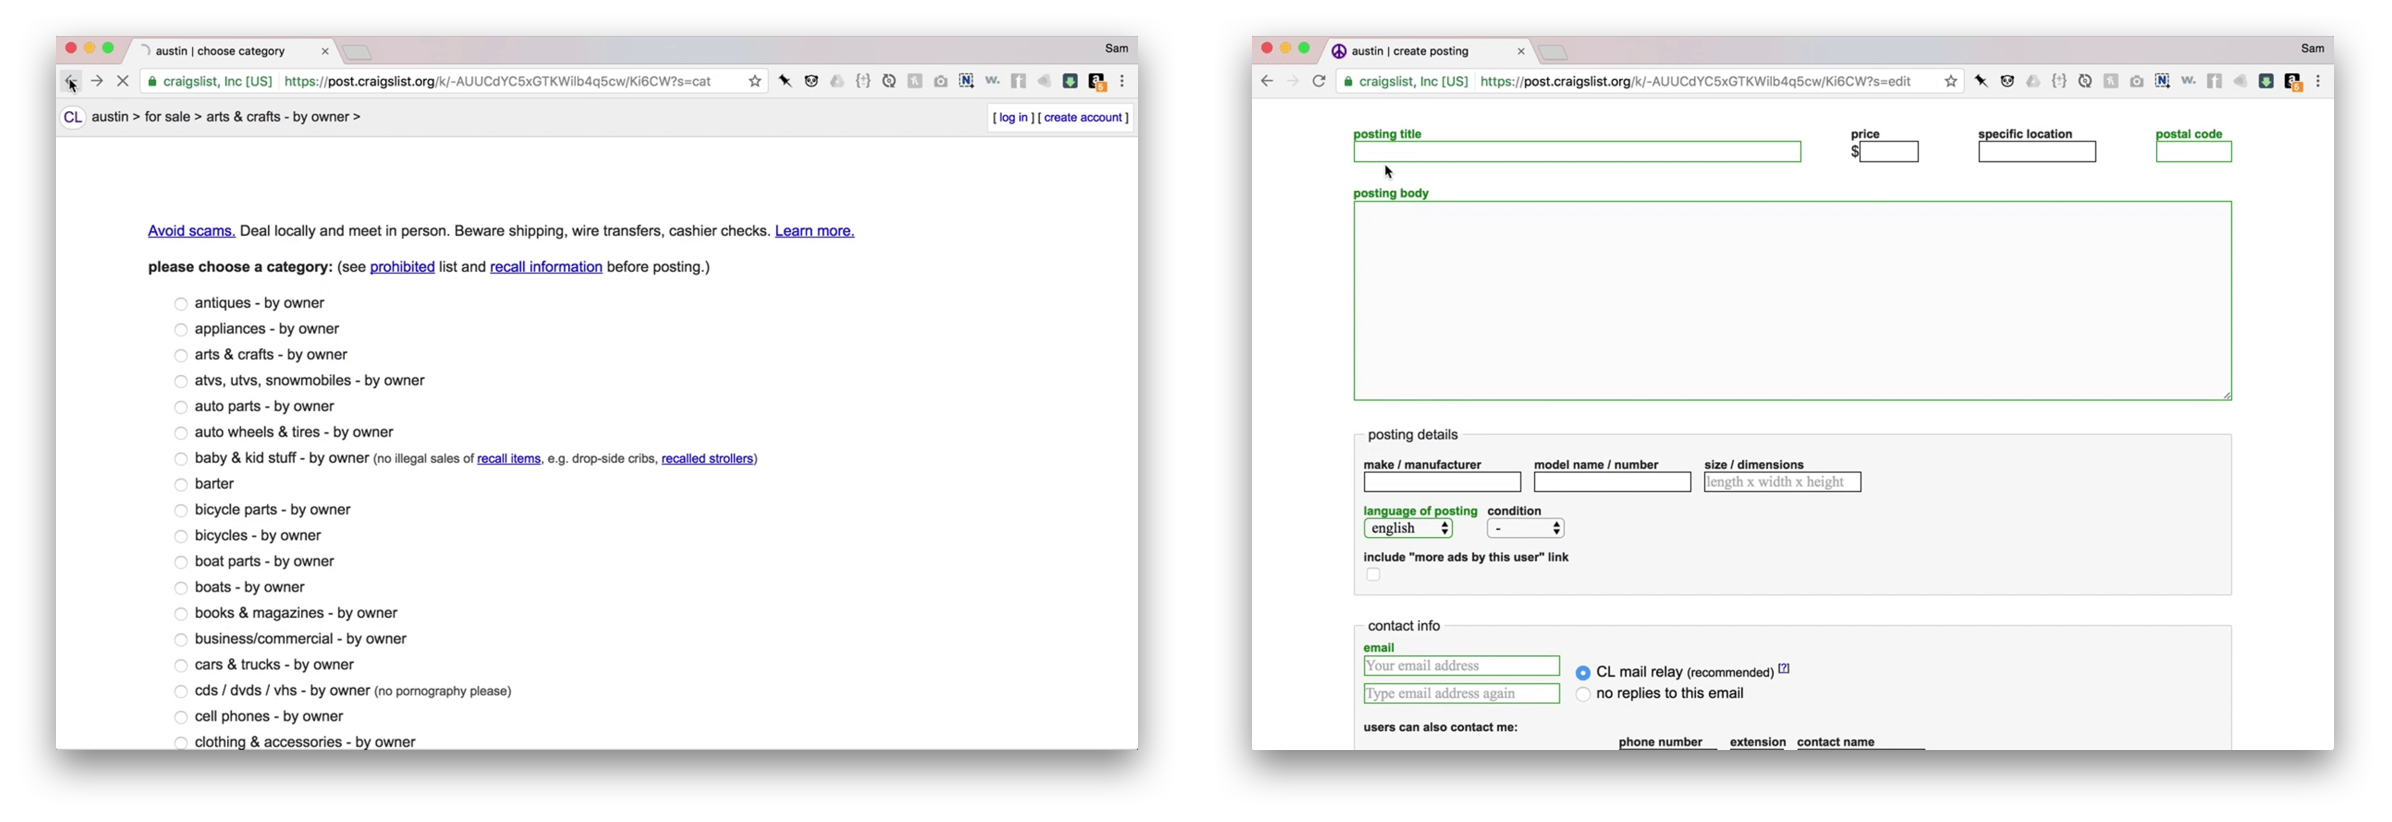Screen dimensions: 2392x822
Task: Close the austin | choose category tab
Action: click(325, 51)
